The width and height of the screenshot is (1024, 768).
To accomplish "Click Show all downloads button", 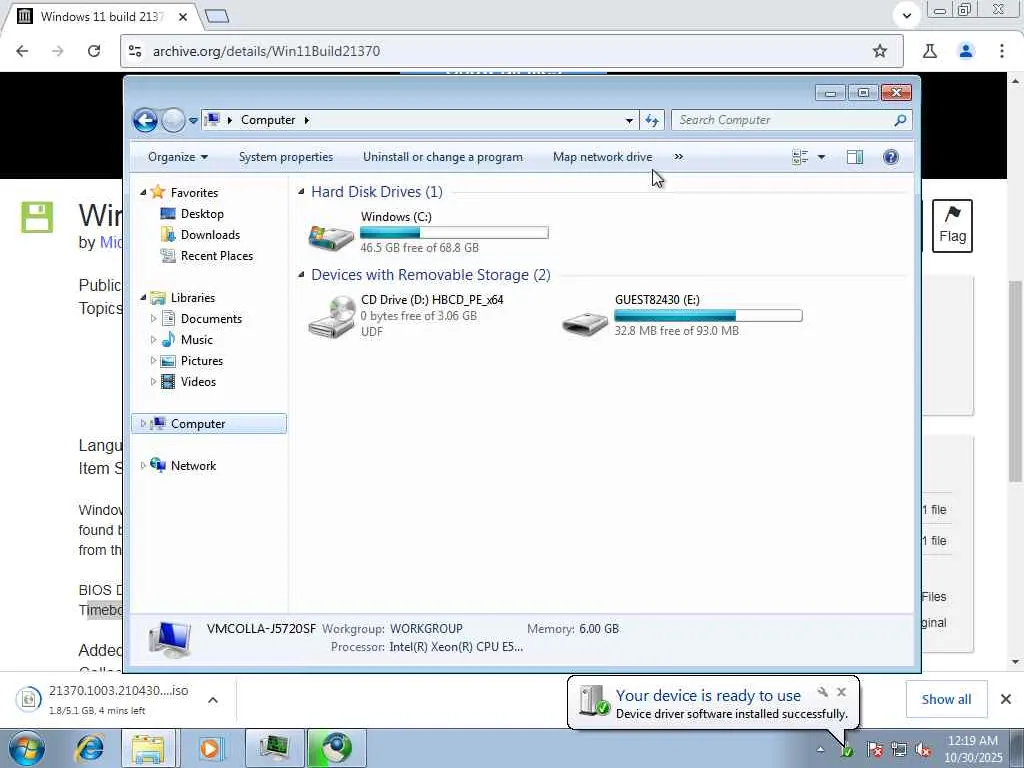I will (946, 699).
